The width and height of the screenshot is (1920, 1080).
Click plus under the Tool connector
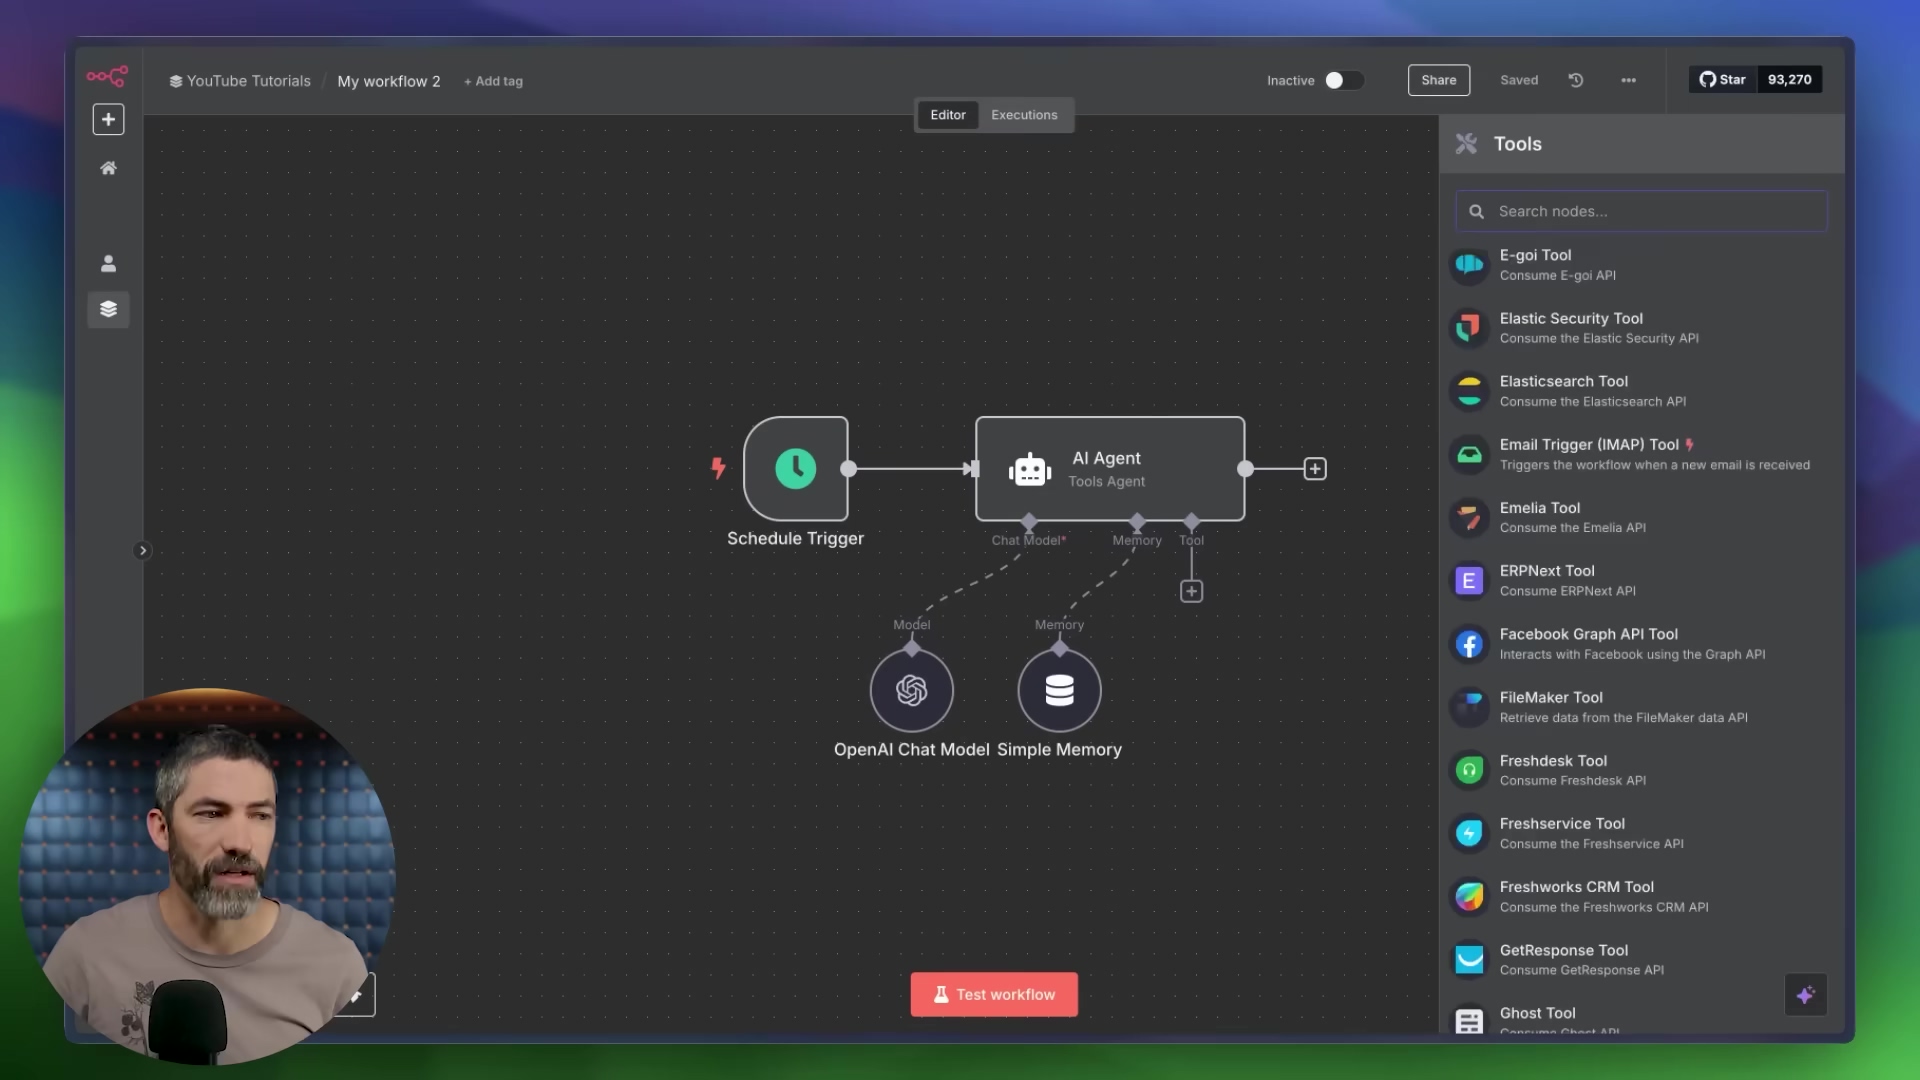click(1191, 591)
